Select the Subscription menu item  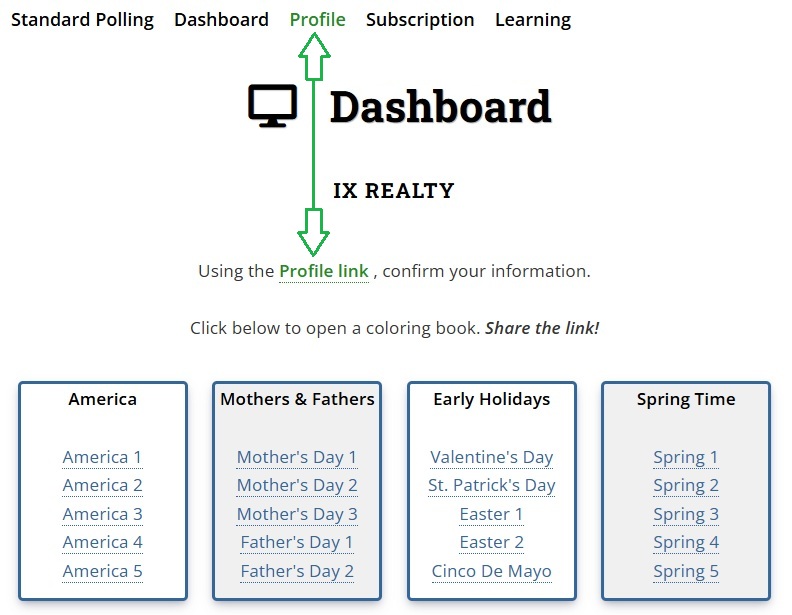pyautogui.click(x=420, y=20)
